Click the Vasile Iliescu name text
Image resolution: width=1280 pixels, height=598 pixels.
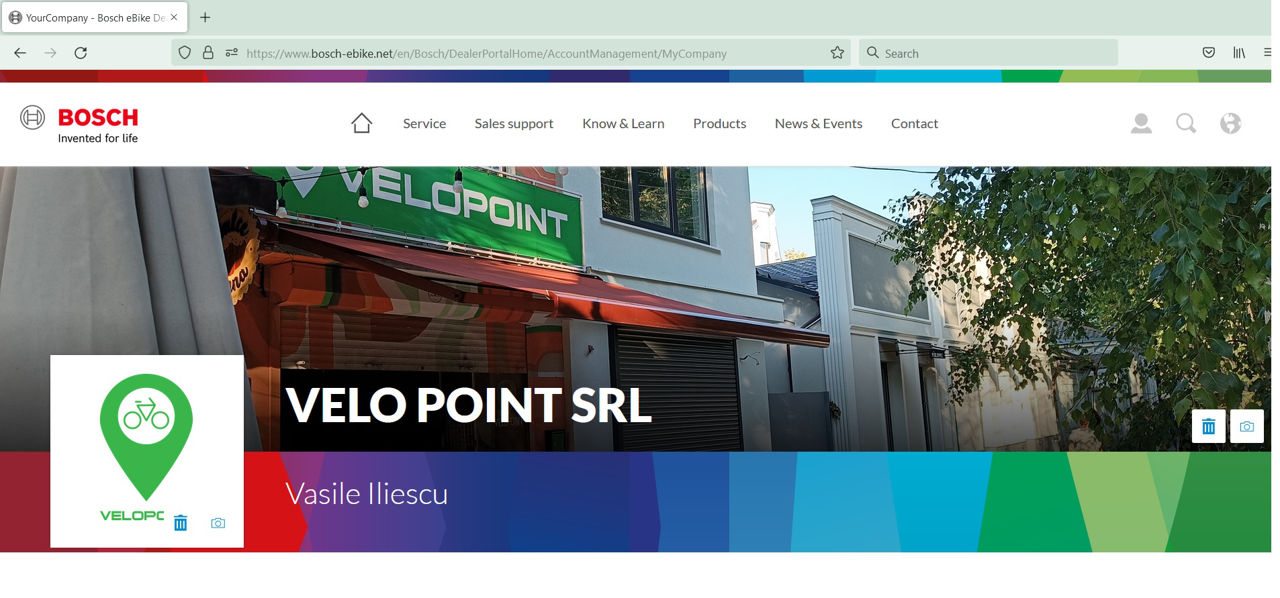click(366, 493)
